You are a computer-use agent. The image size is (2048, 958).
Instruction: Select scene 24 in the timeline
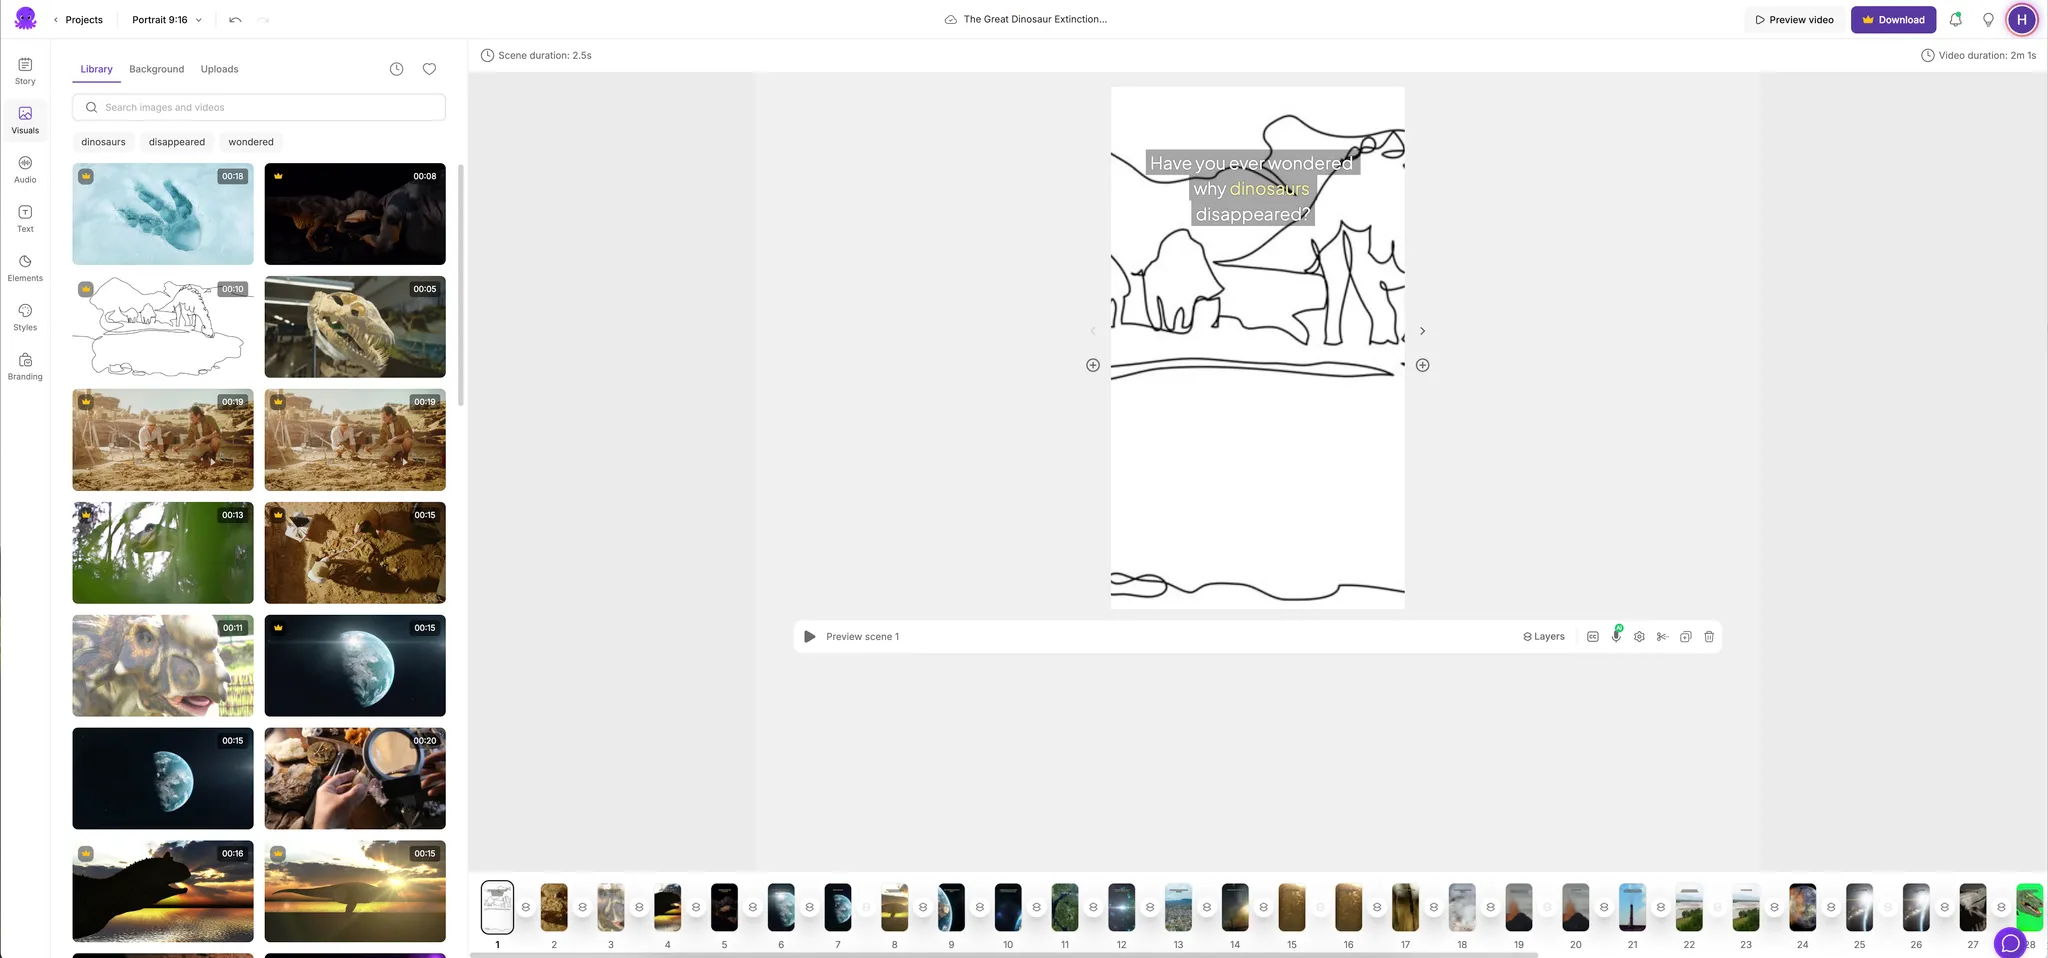tap(1803, 907)
